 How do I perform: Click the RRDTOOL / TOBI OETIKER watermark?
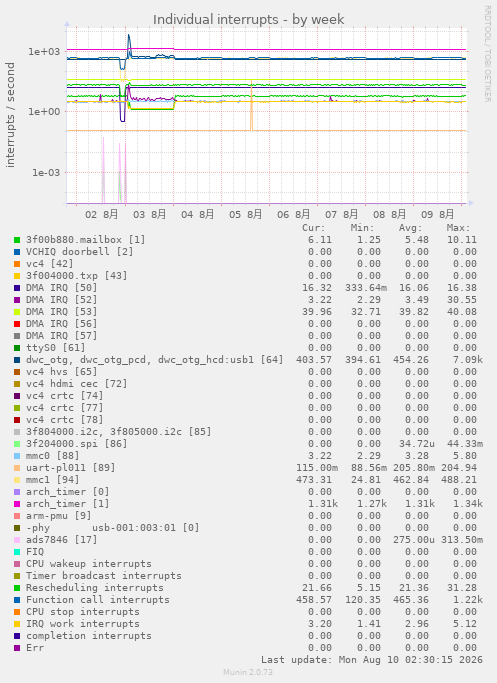coord(487,54)
